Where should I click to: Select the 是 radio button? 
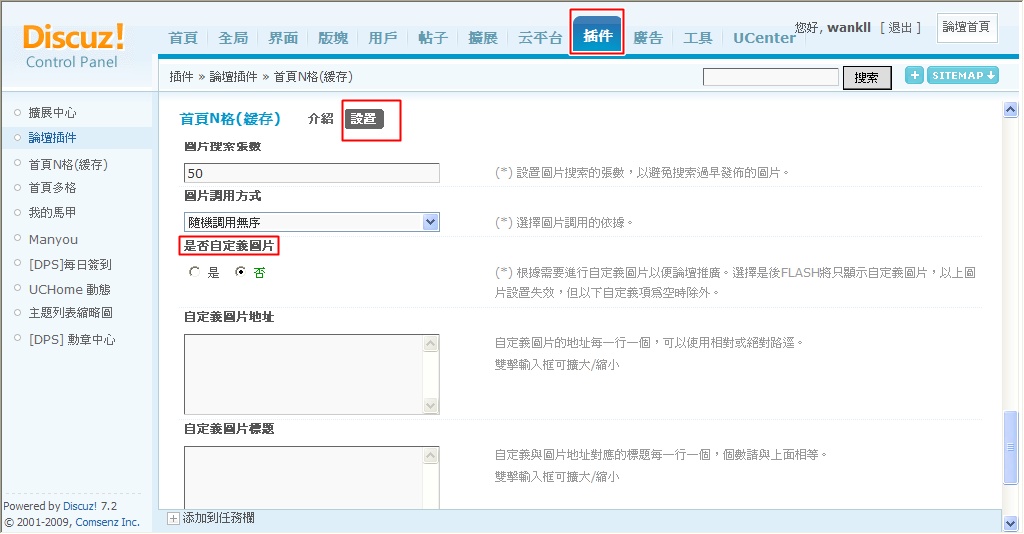[194, 272]
